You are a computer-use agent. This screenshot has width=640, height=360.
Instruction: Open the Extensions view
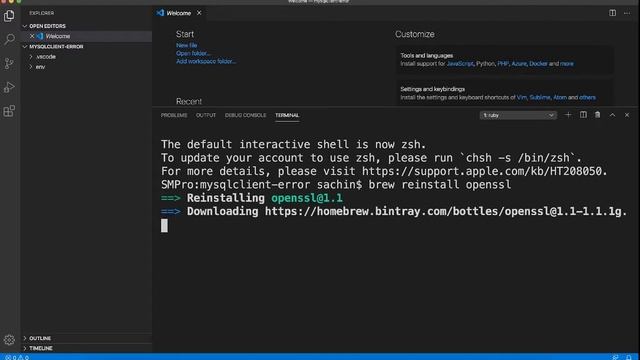(x=9, y=111)
